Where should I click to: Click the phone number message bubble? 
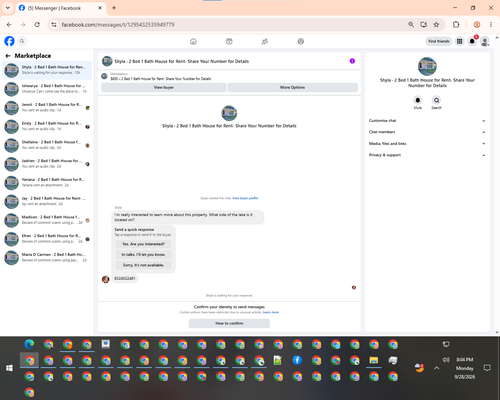125,278
